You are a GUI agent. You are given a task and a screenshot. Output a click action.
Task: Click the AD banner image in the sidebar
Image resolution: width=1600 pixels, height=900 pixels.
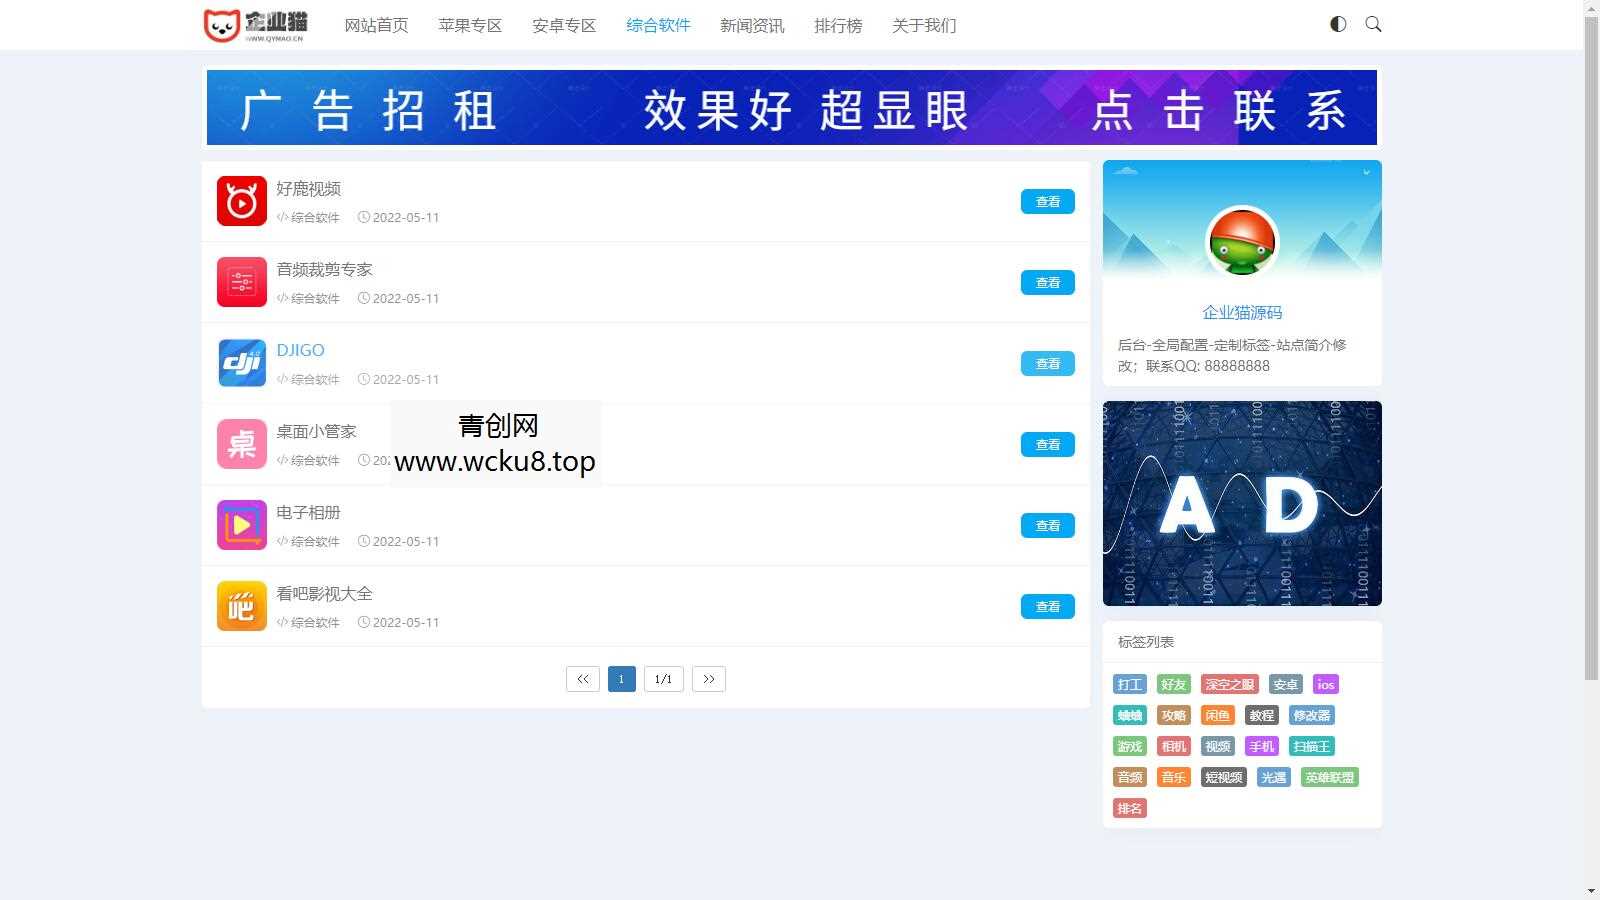click(1241, 503)
